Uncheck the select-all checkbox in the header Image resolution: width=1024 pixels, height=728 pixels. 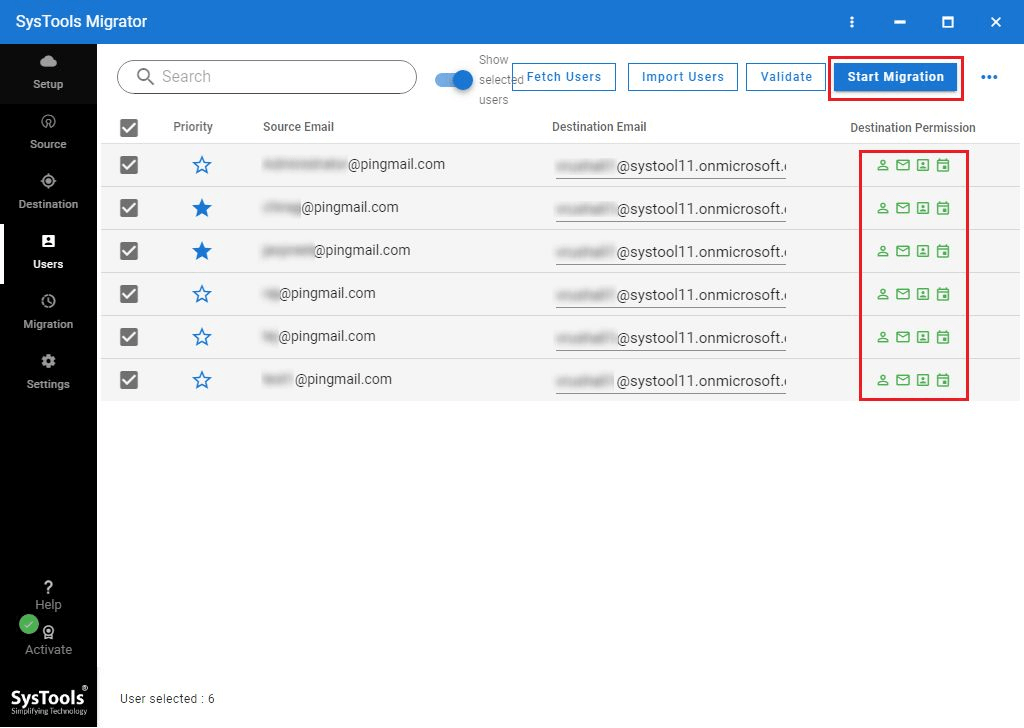tap(128, 126)
